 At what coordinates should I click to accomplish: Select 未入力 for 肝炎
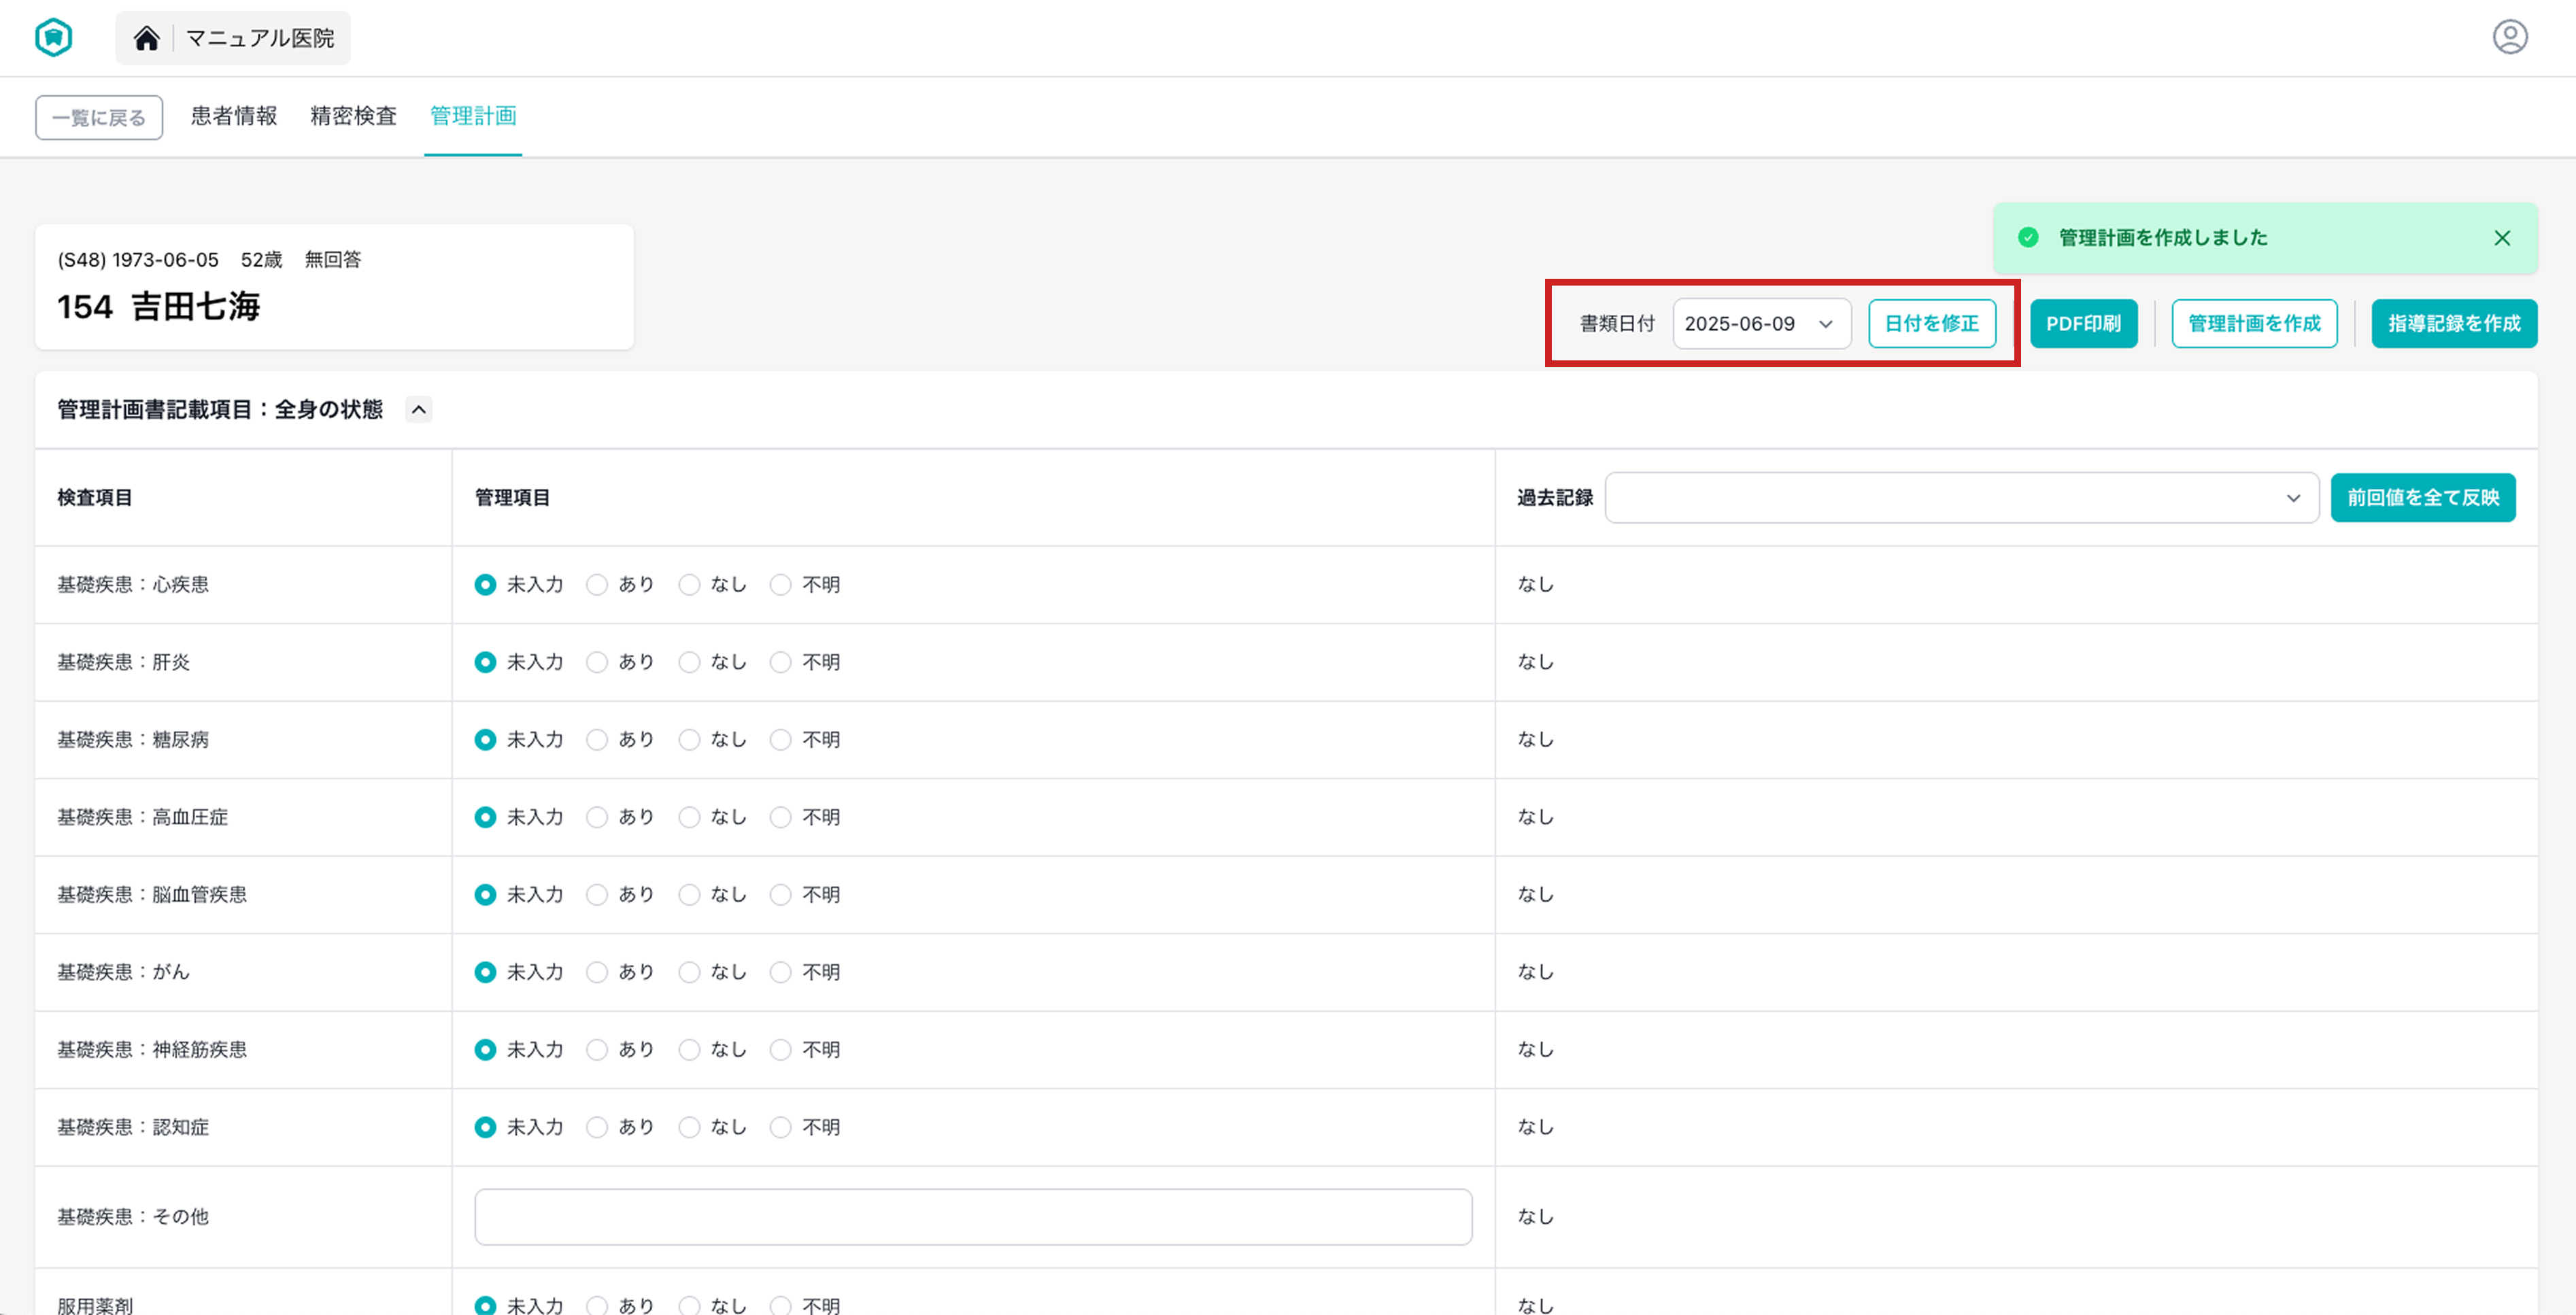click(485, 662)
